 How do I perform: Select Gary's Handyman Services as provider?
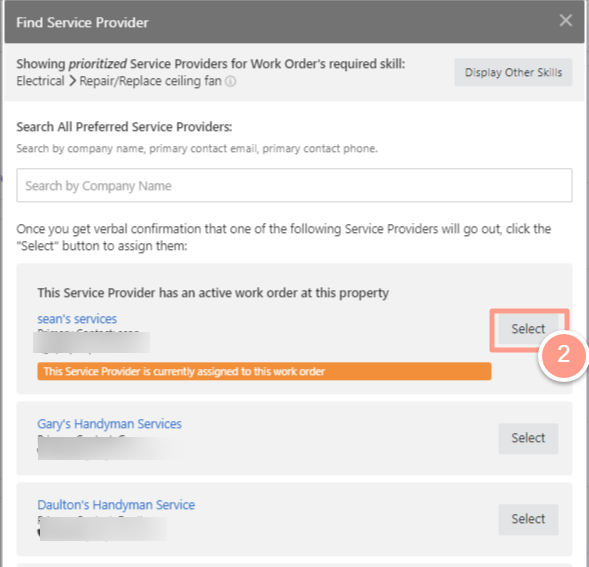coord(528,438)
